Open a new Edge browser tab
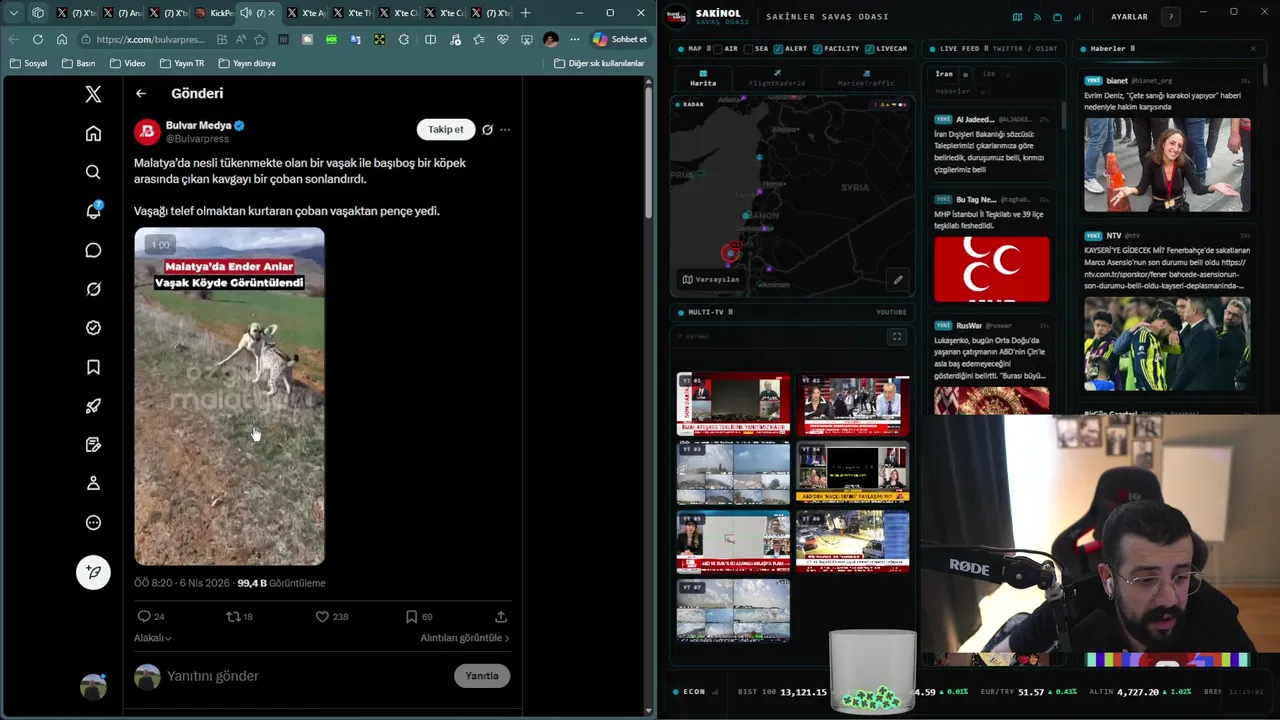 tap(526, 13)
